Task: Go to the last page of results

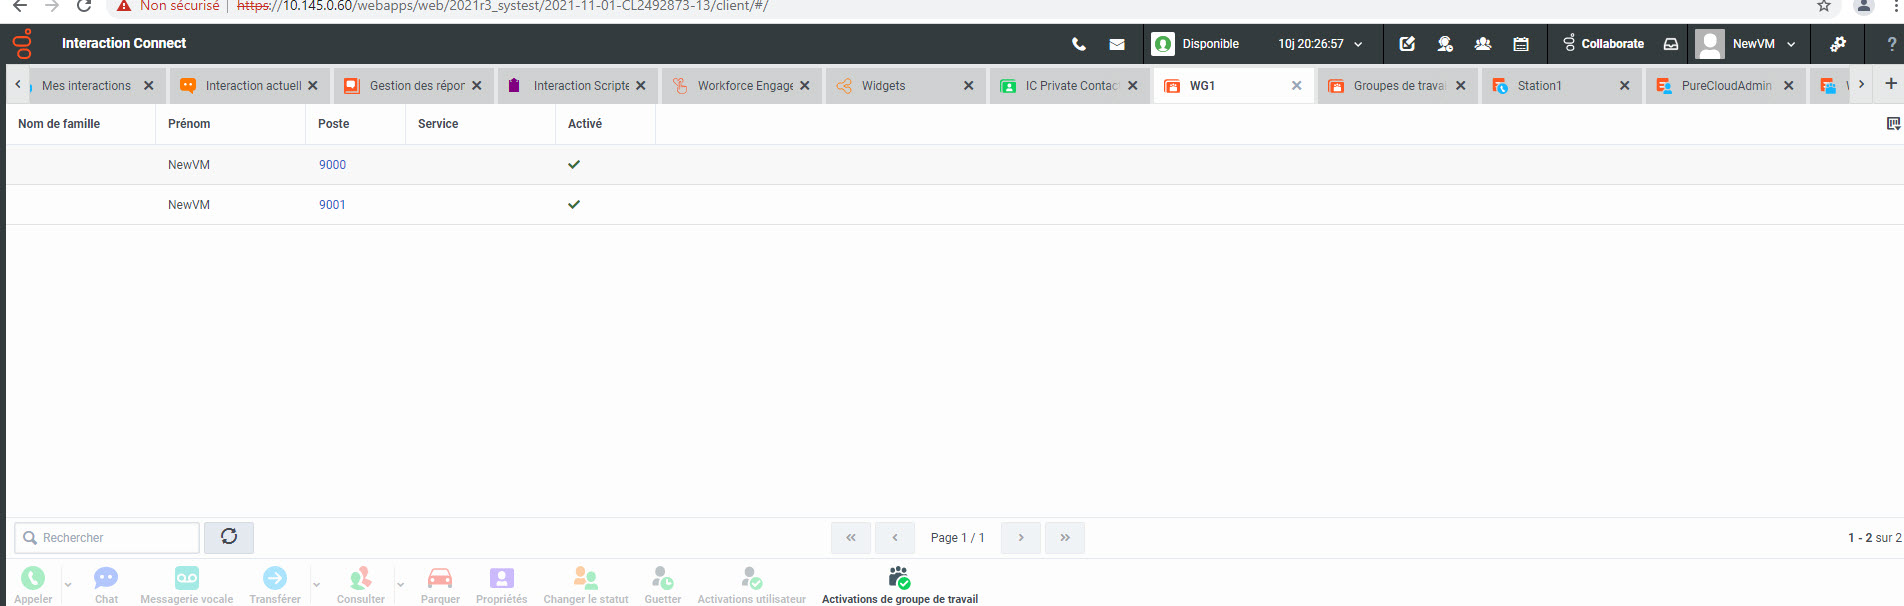Action: pos(1065,538)
